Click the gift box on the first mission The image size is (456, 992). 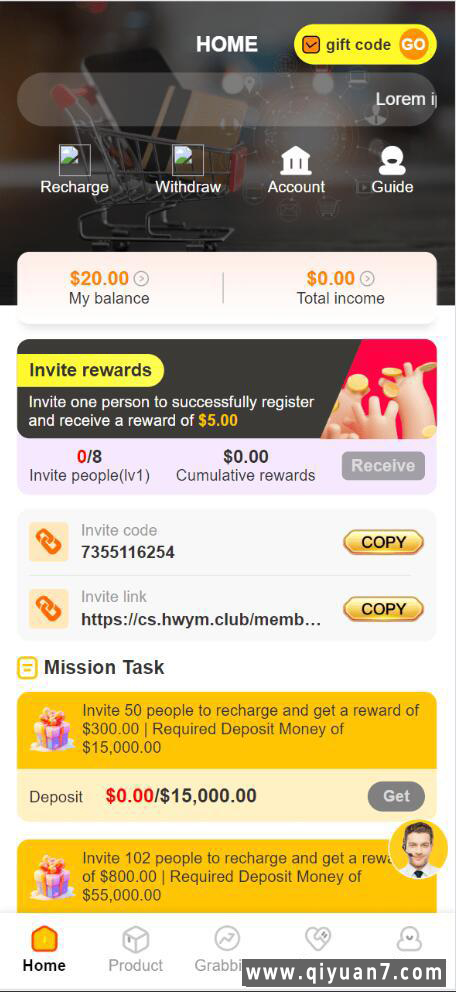[52, 729]
